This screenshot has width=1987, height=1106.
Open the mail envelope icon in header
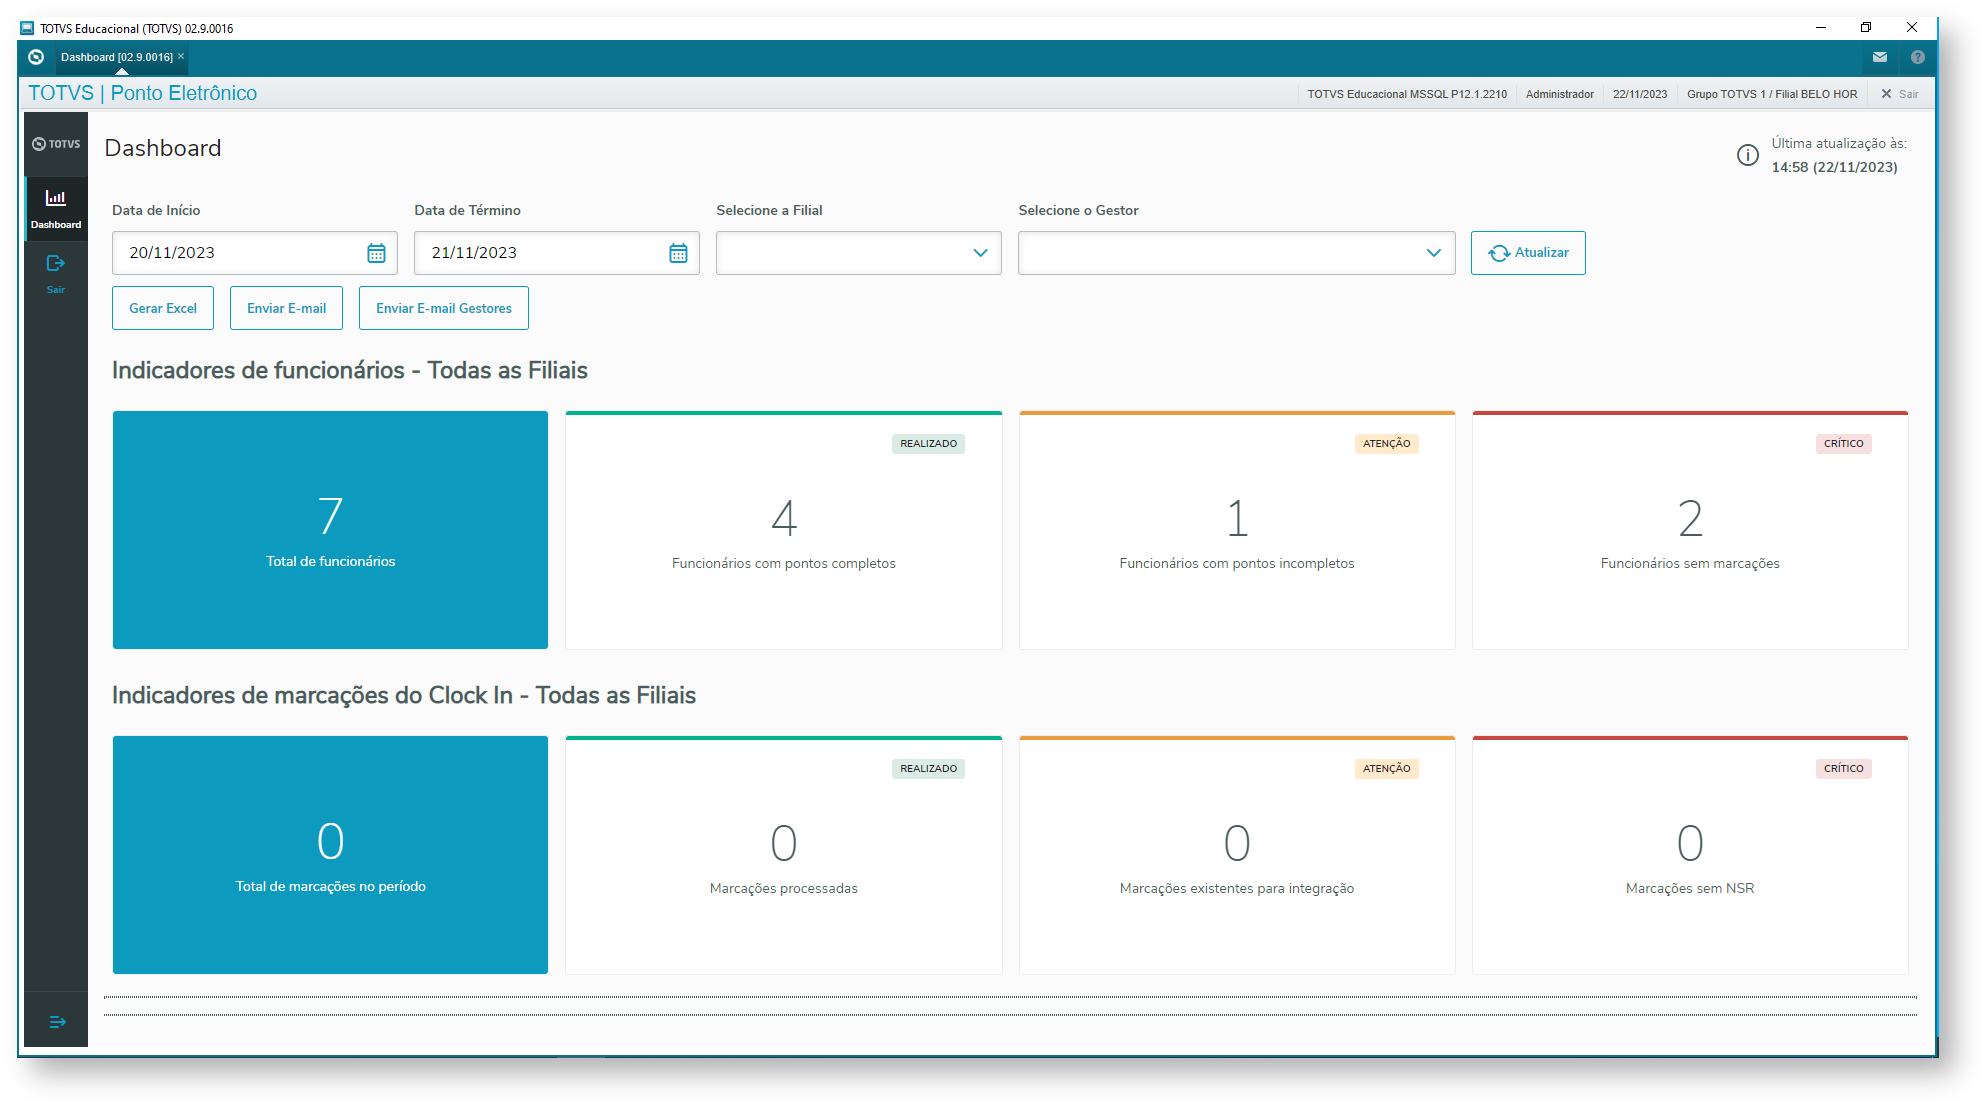tap(1880, 57)
